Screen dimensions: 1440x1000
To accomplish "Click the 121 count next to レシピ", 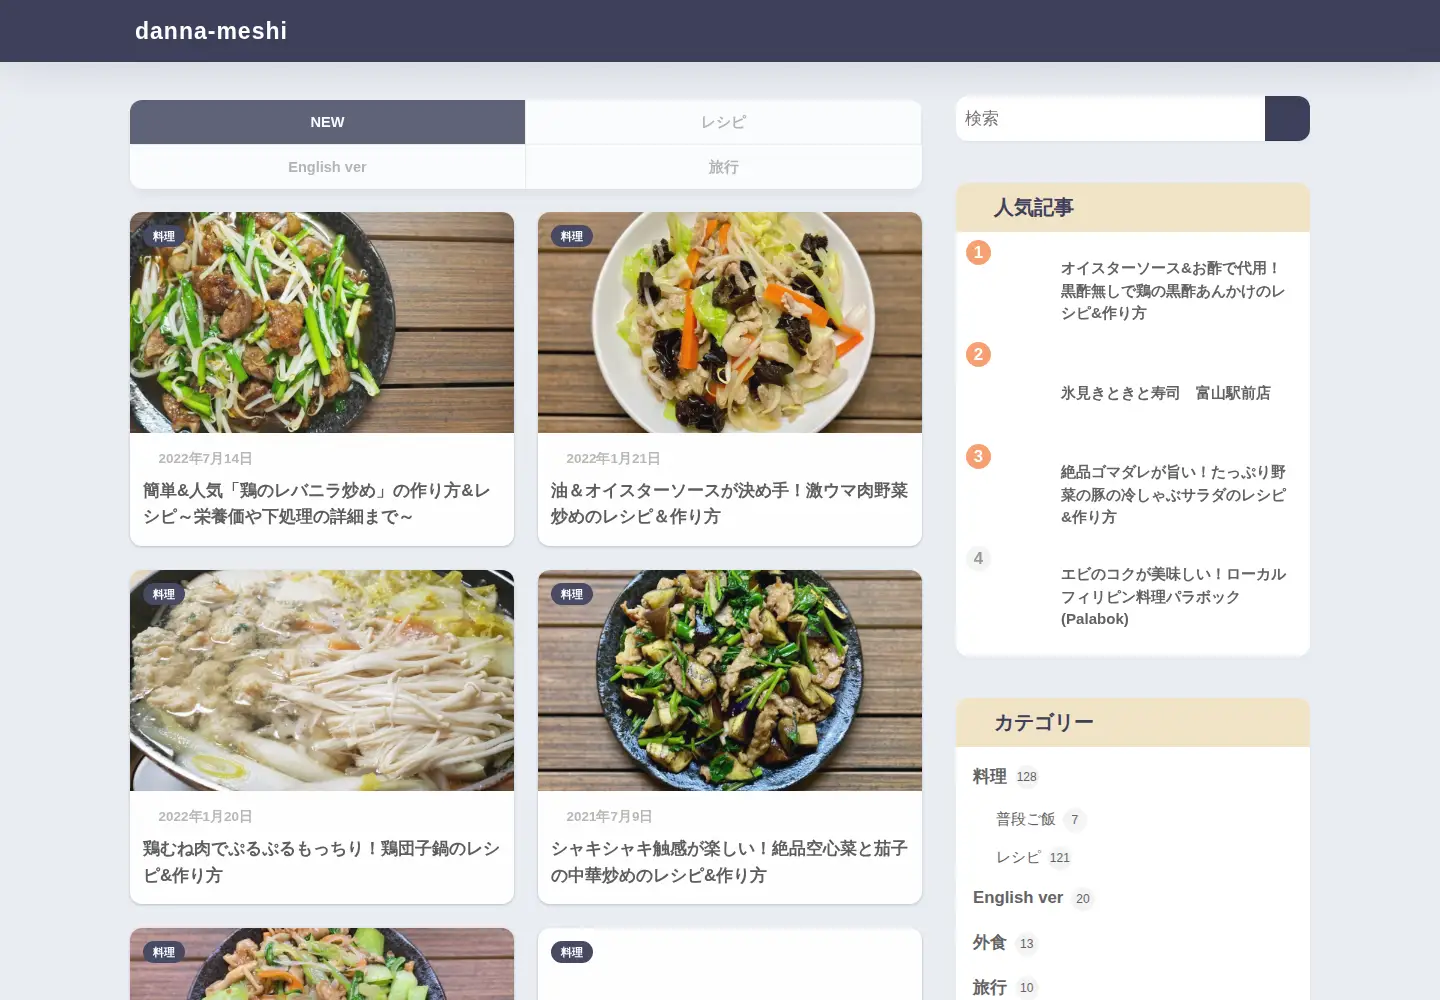I will point(1060,858).
